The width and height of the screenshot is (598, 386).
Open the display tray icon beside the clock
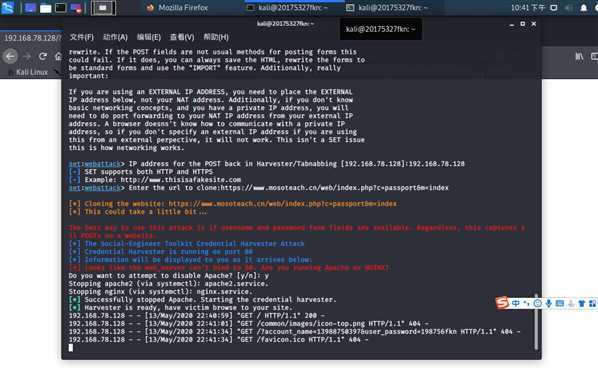pyautogui.click(x=554, y=8)
